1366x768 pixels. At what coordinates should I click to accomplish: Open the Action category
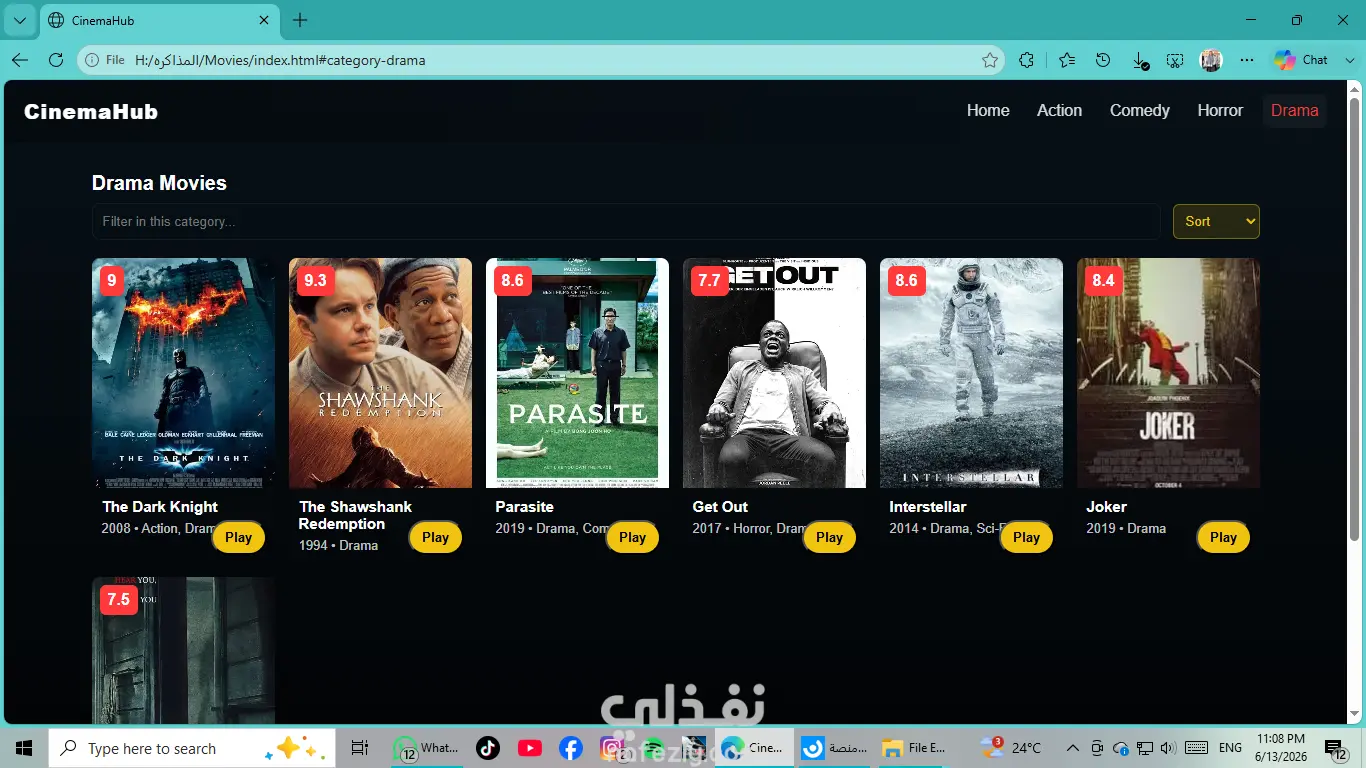click(x=1059, y=110)
